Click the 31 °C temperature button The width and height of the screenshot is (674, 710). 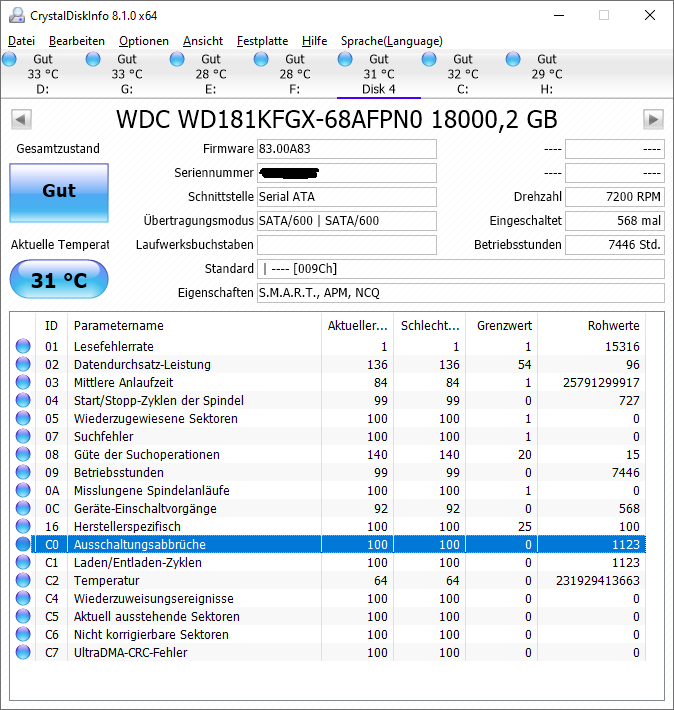coord(59,279)
